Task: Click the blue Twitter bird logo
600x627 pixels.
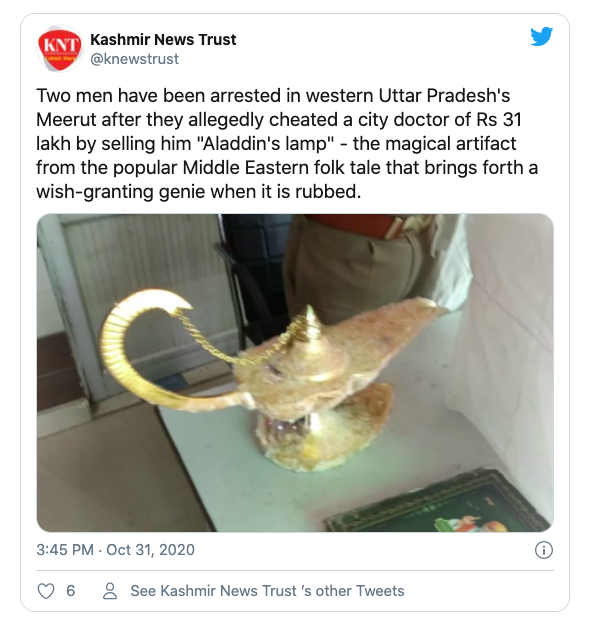Action: click(542, 36)
